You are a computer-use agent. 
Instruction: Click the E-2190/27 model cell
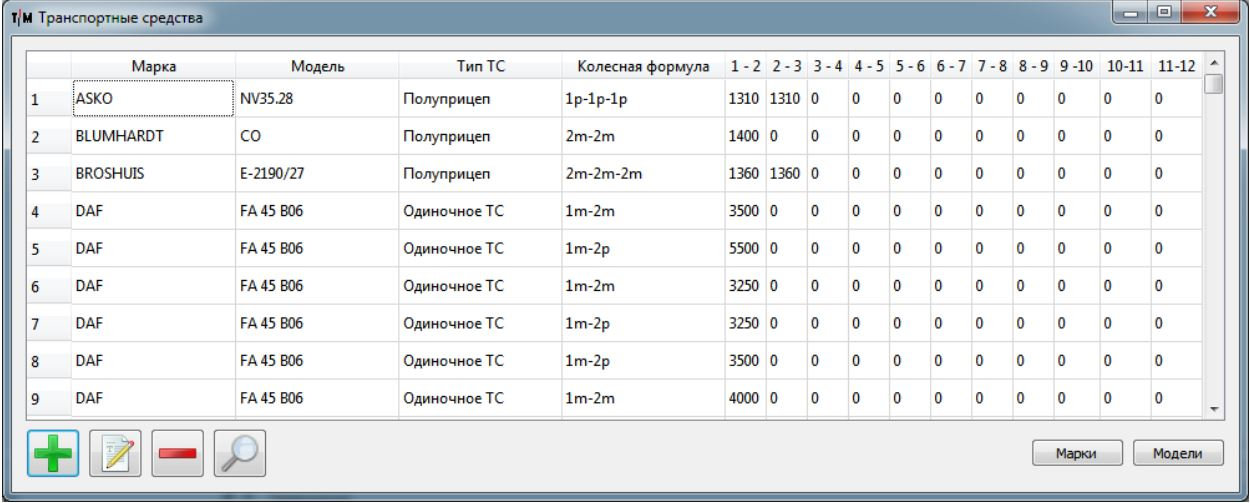[x=317, y=173]
